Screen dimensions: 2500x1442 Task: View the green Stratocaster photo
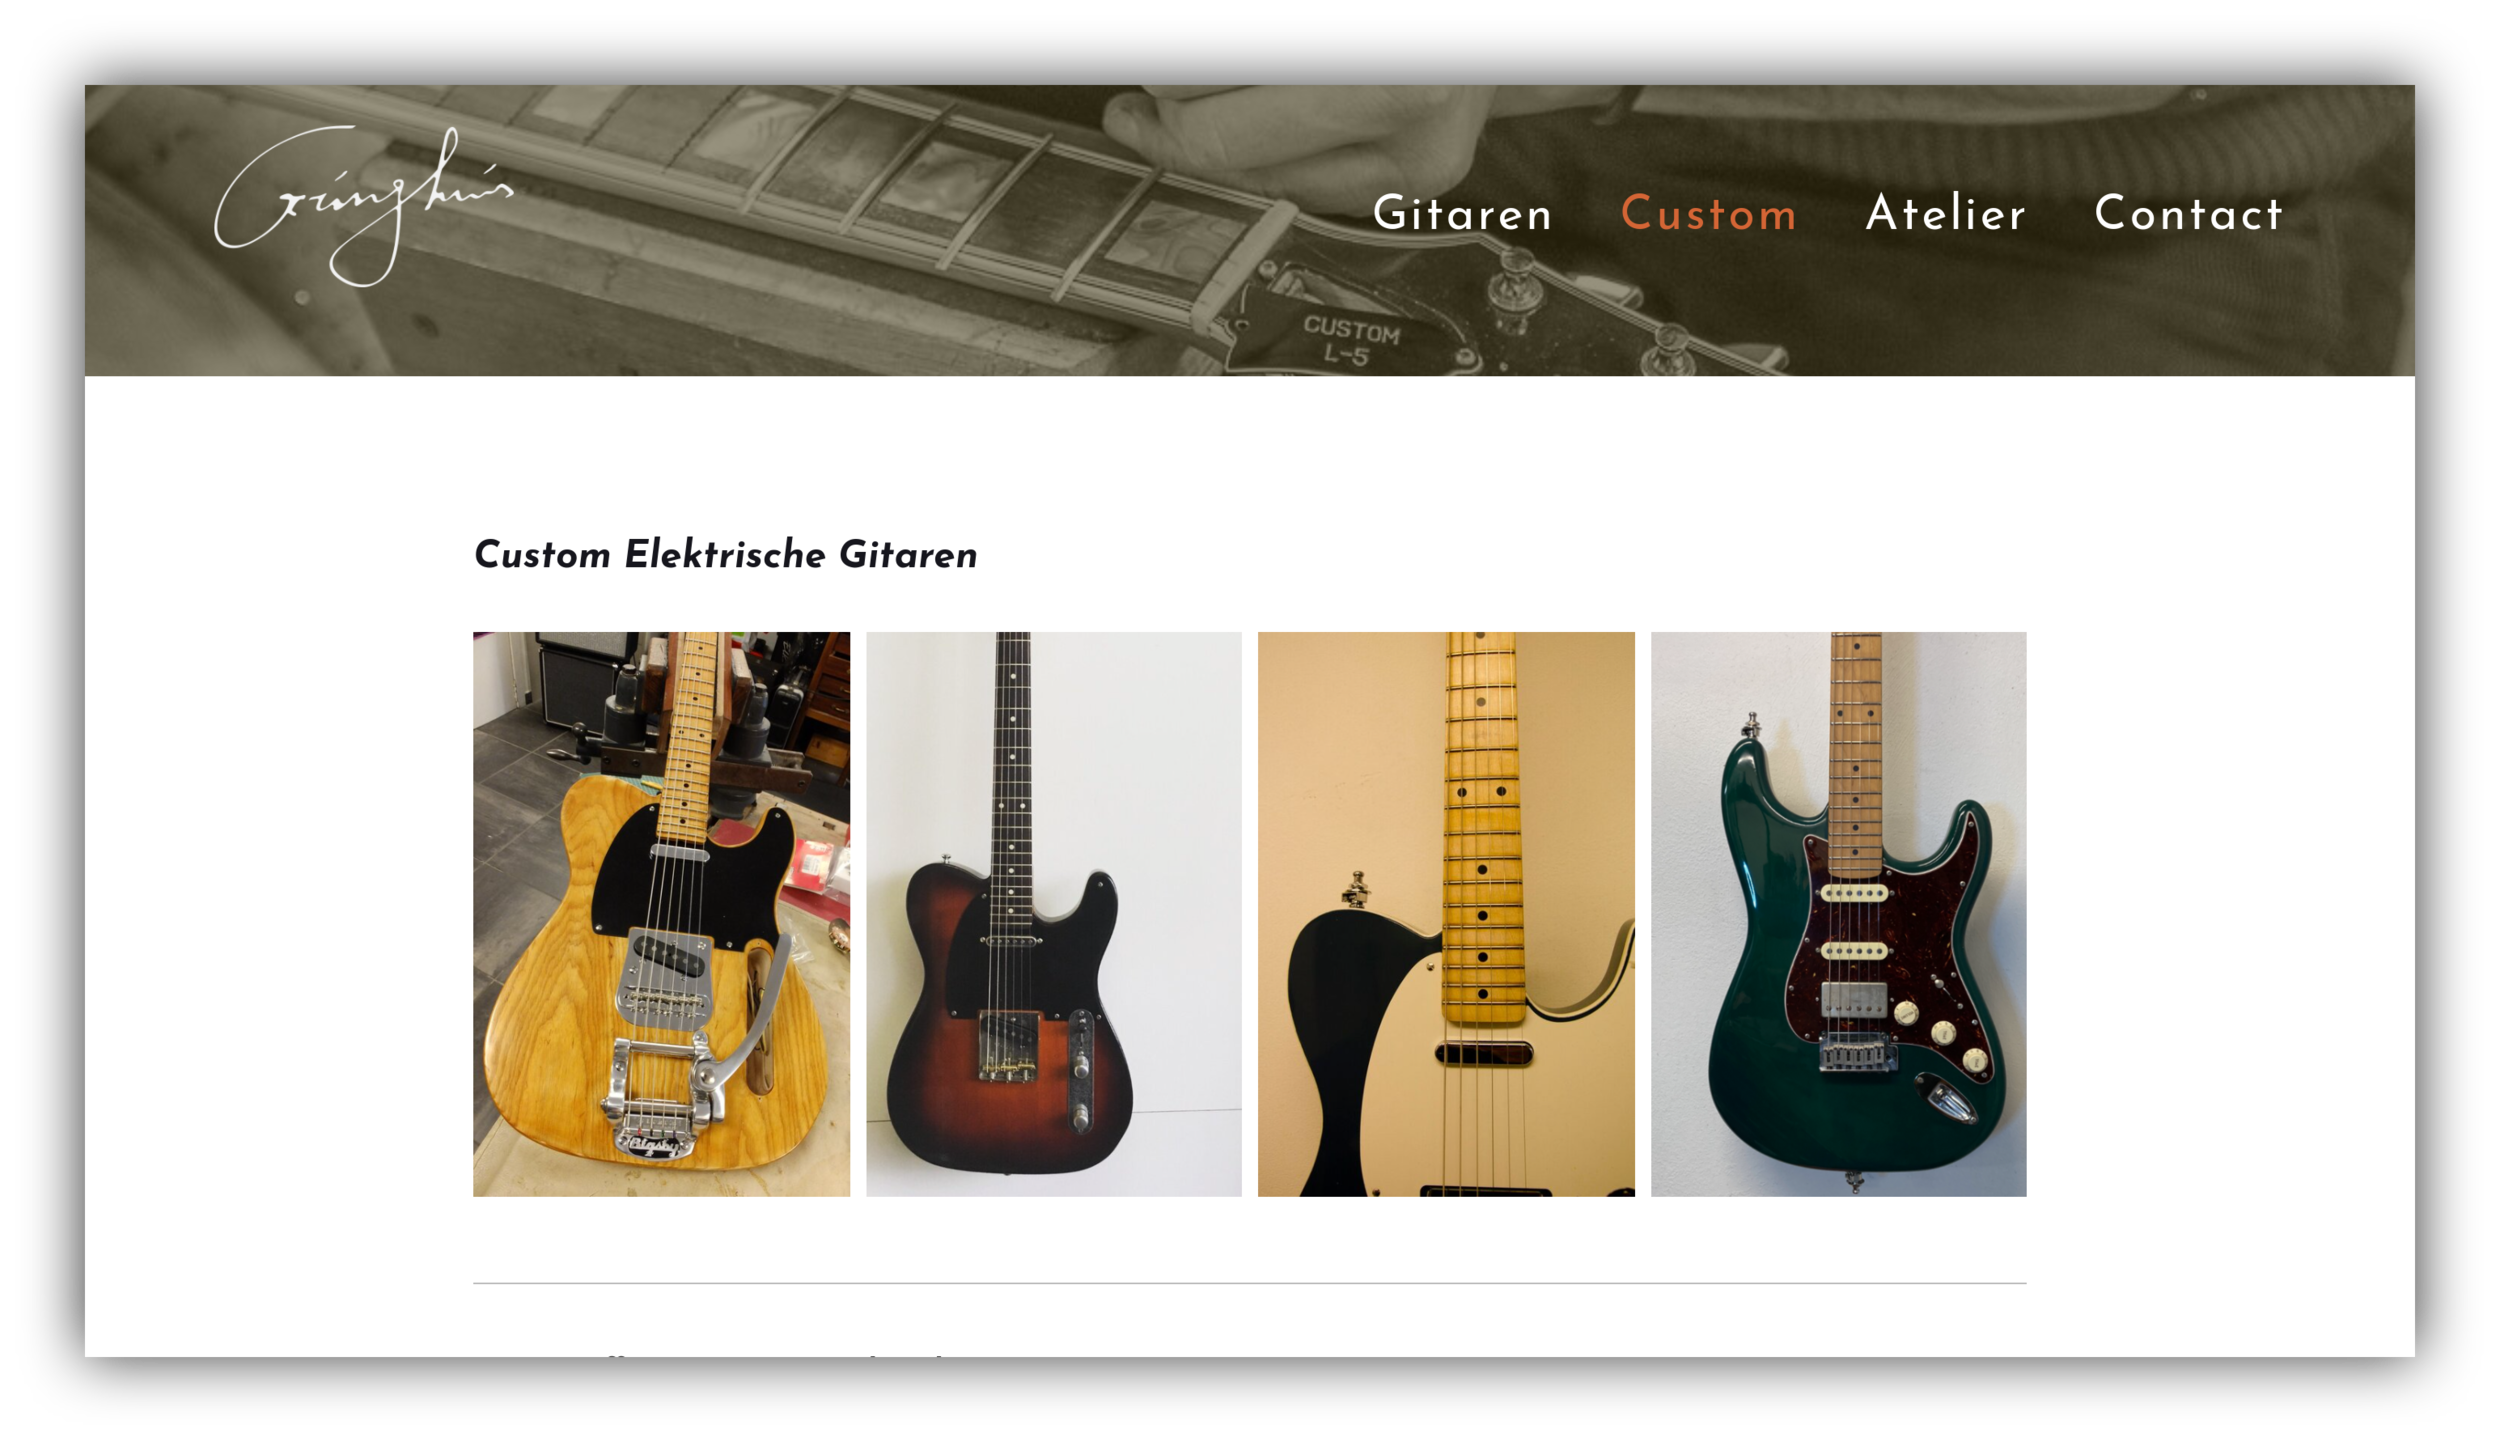tap(1838, 914)
